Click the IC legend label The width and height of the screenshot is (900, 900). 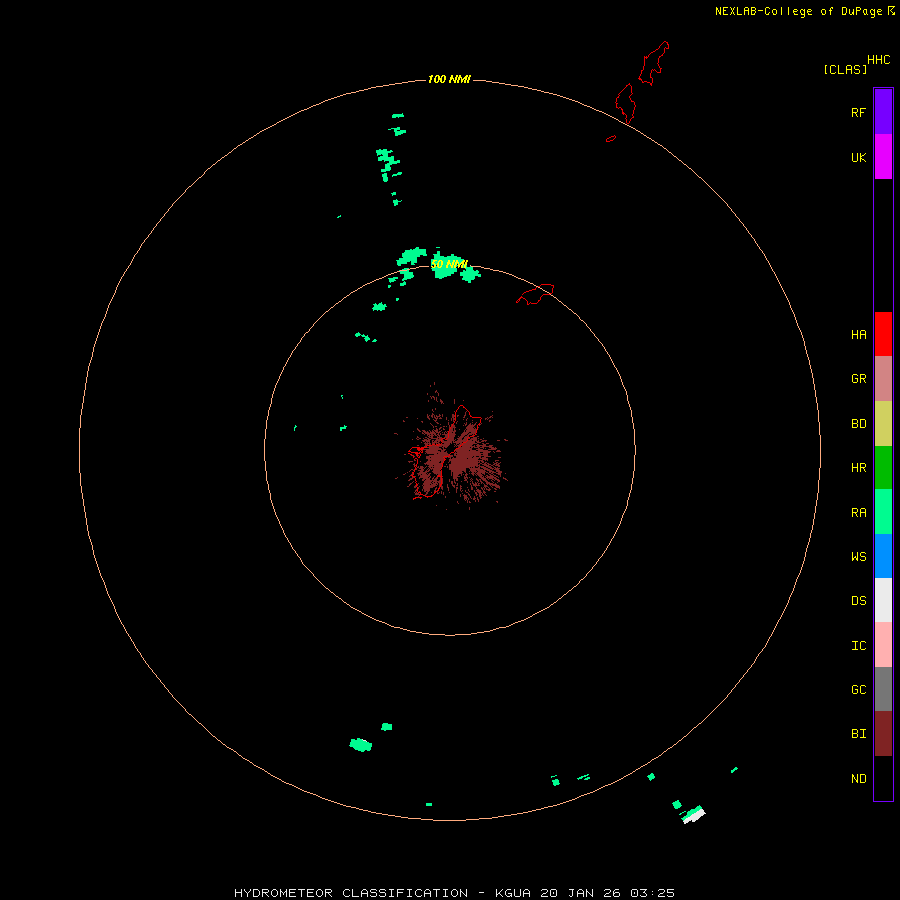pos(858,646)
